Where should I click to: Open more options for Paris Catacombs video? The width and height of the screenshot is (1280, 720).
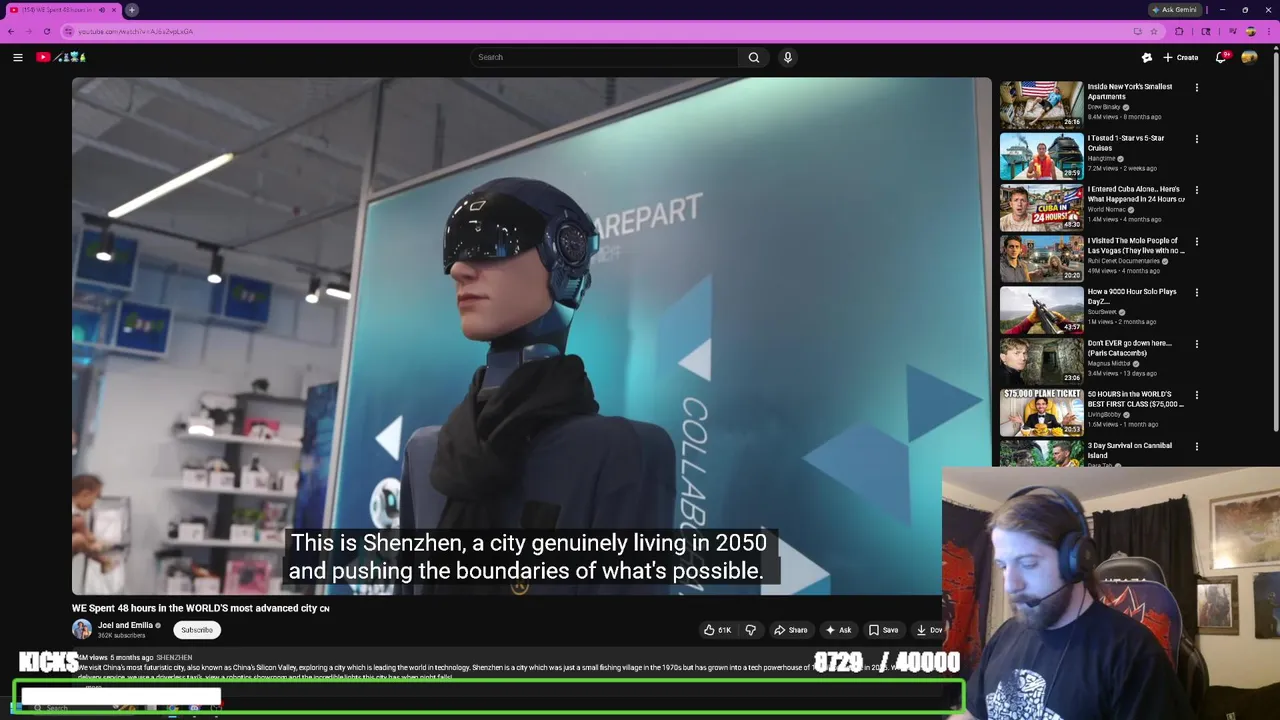click(1196, 344)
